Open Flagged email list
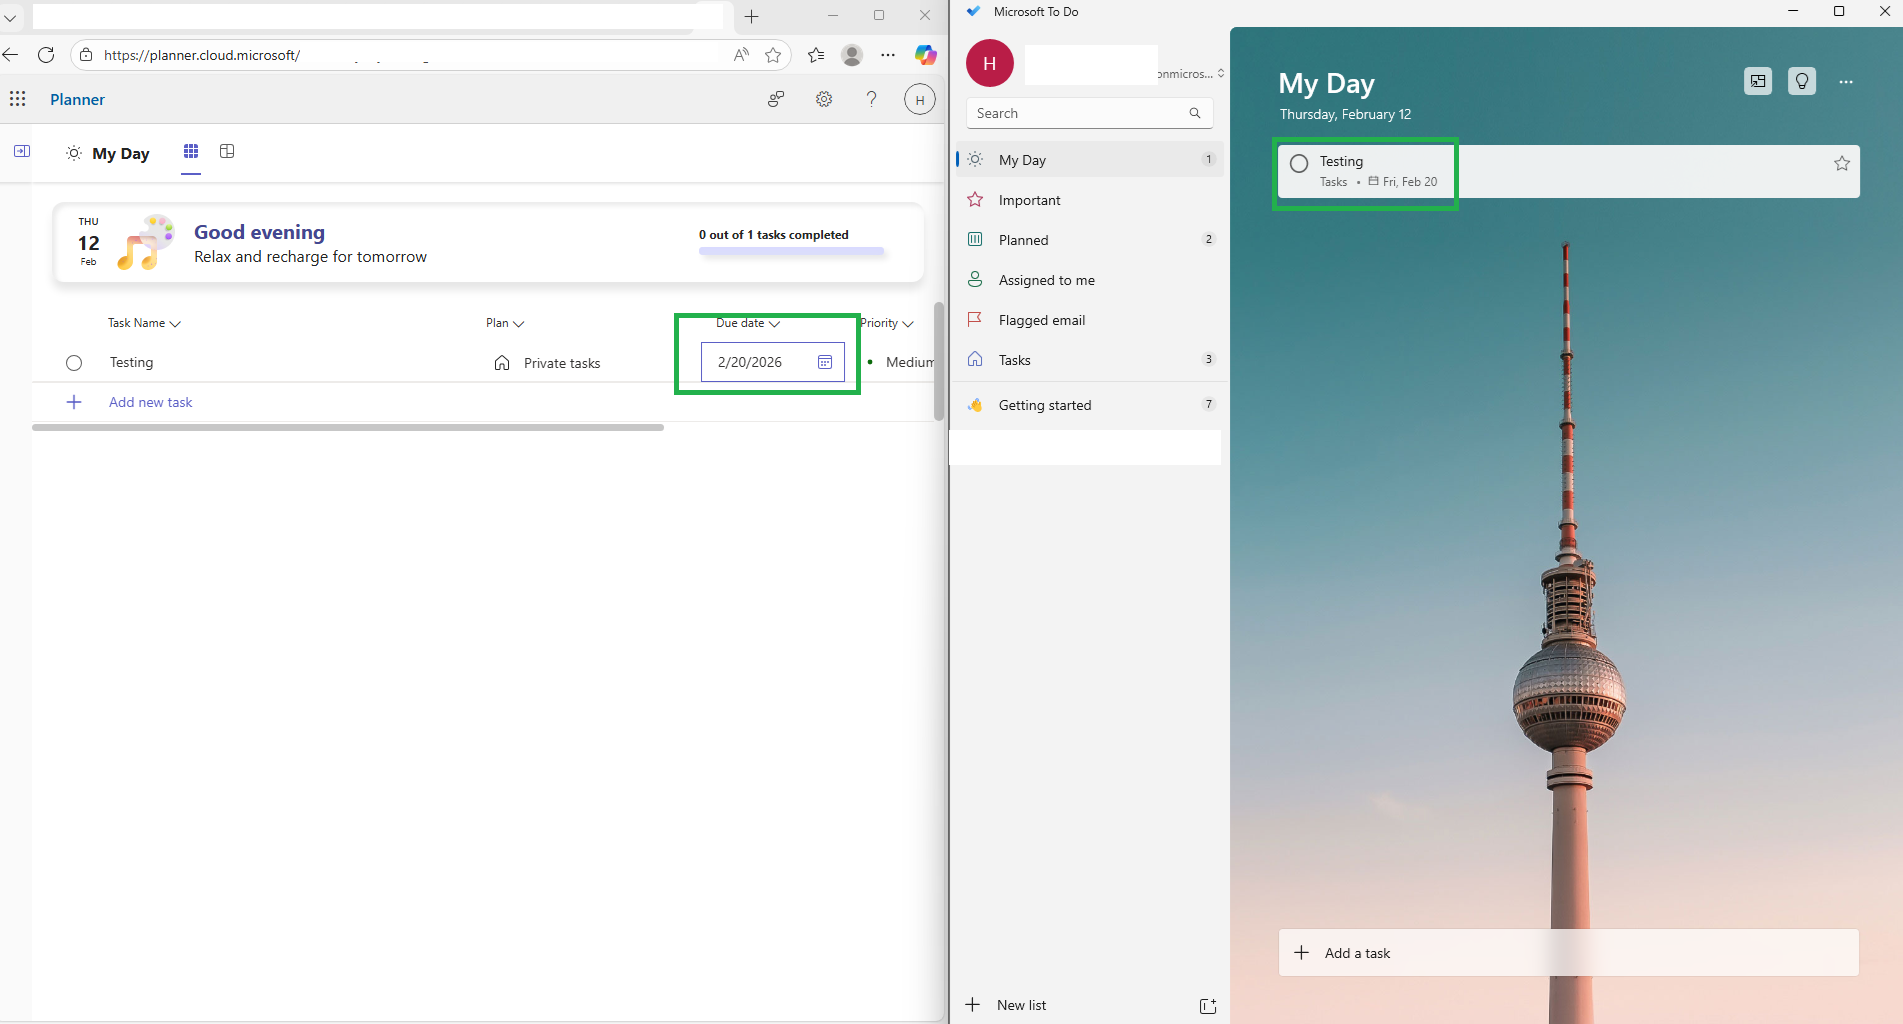 (x=1089, y=320)
